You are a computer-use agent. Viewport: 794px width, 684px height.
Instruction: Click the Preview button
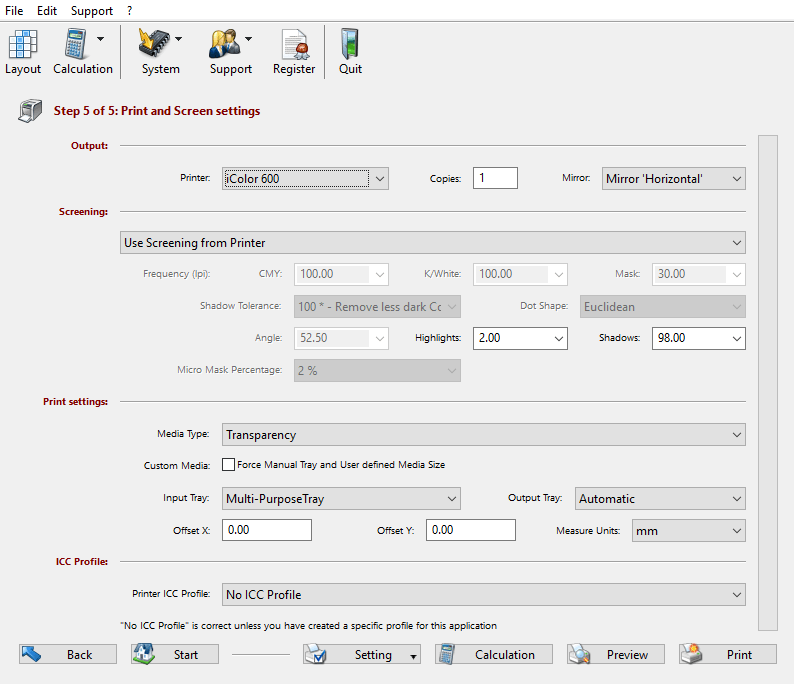616,654
